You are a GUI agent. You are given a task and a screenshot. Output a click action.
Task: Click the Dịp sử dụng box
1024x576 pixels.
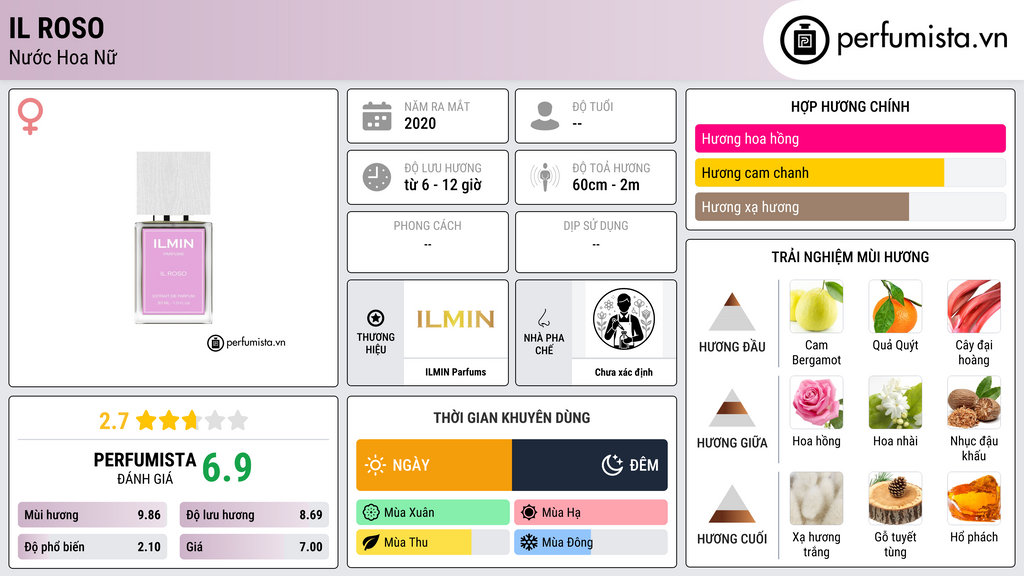coord(596,242)
